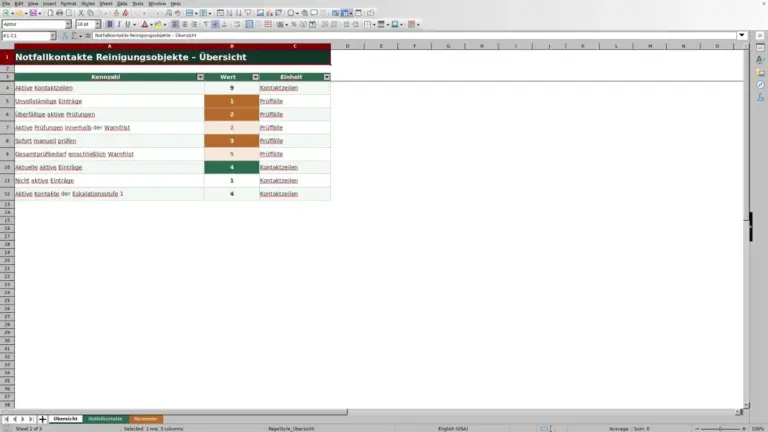Apply the Font Color red A swatch
768x432 pixels.
144,24
